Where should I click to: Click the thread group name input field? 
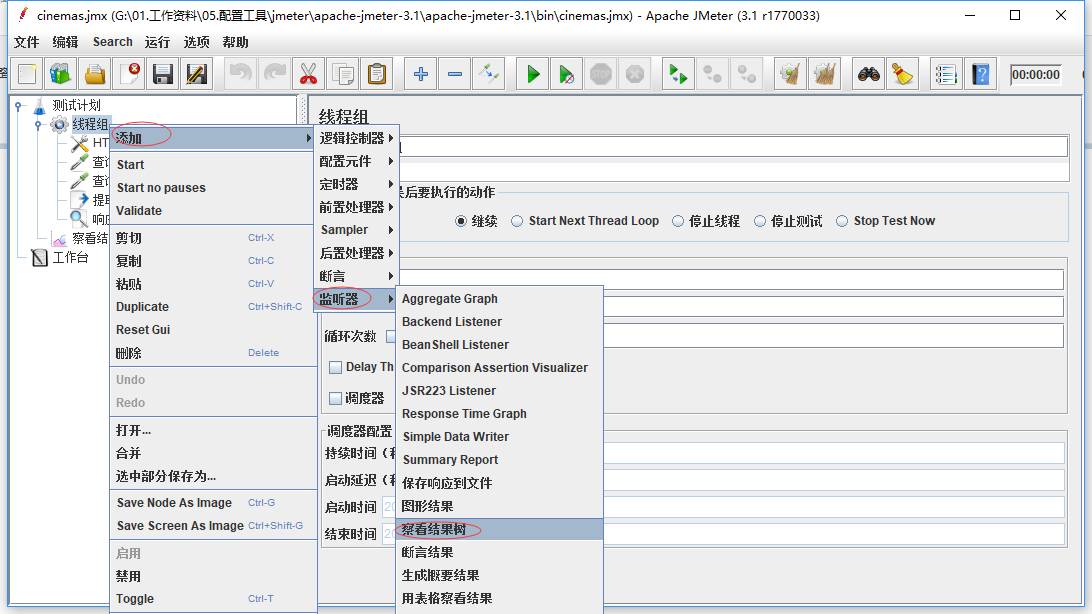pos(733,146)
